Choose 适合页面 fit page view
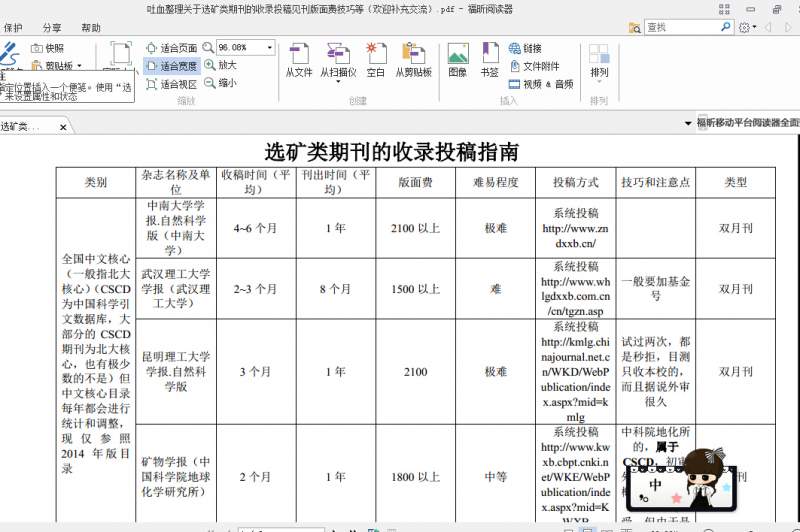Screen dimensions: 800x532 (x=171, y=48)
